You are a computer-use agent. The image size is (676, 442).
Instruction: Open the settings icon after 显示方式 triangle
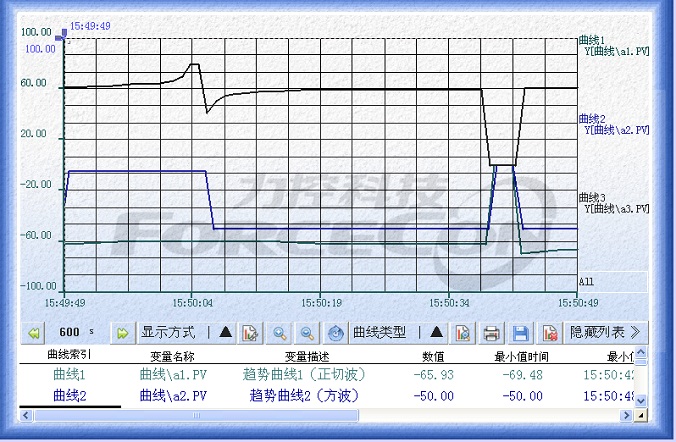click(x=250, y=332)
